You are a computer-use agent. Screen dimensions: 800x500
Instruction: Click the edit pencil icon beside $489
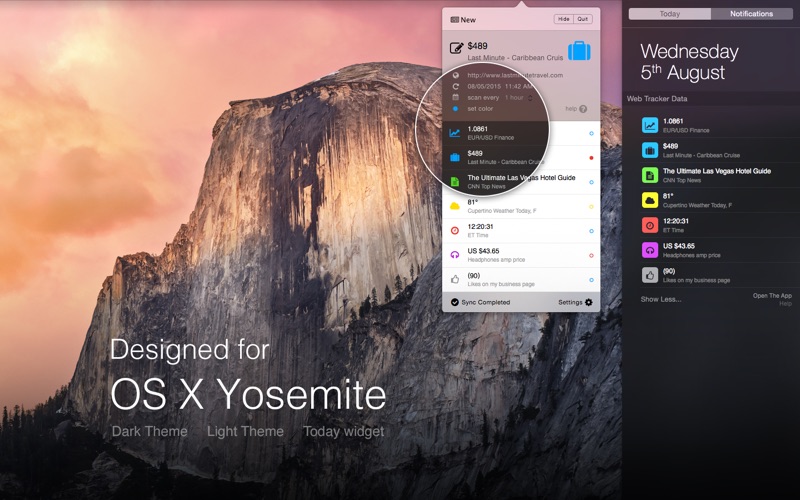tap(456, 48)
